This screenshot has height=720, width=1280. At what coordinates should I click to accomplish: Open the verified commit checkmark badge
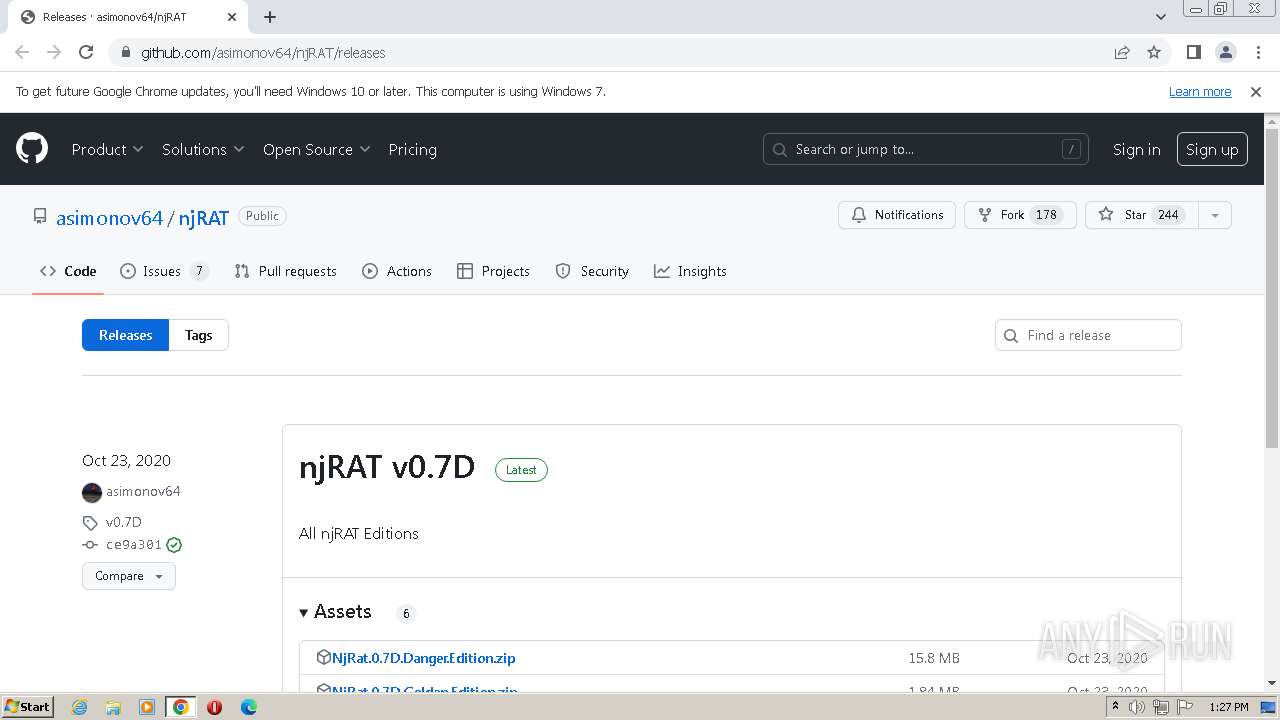pyautogui.click(x=174, y=545)
